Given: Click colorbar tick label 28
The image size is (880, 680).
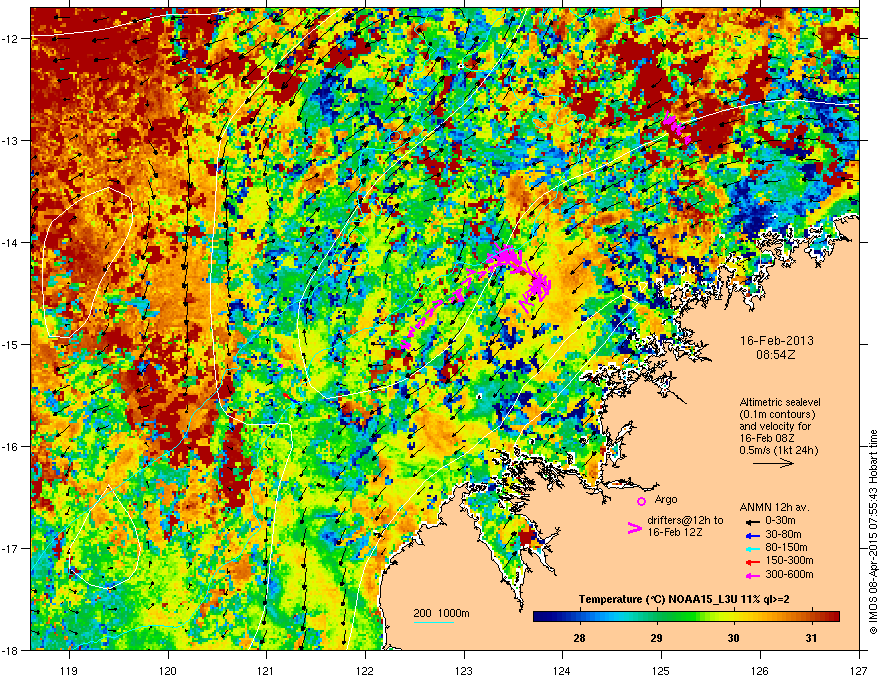Looking at the screenshot, I should pyautogui.click(x=579, y=638).
